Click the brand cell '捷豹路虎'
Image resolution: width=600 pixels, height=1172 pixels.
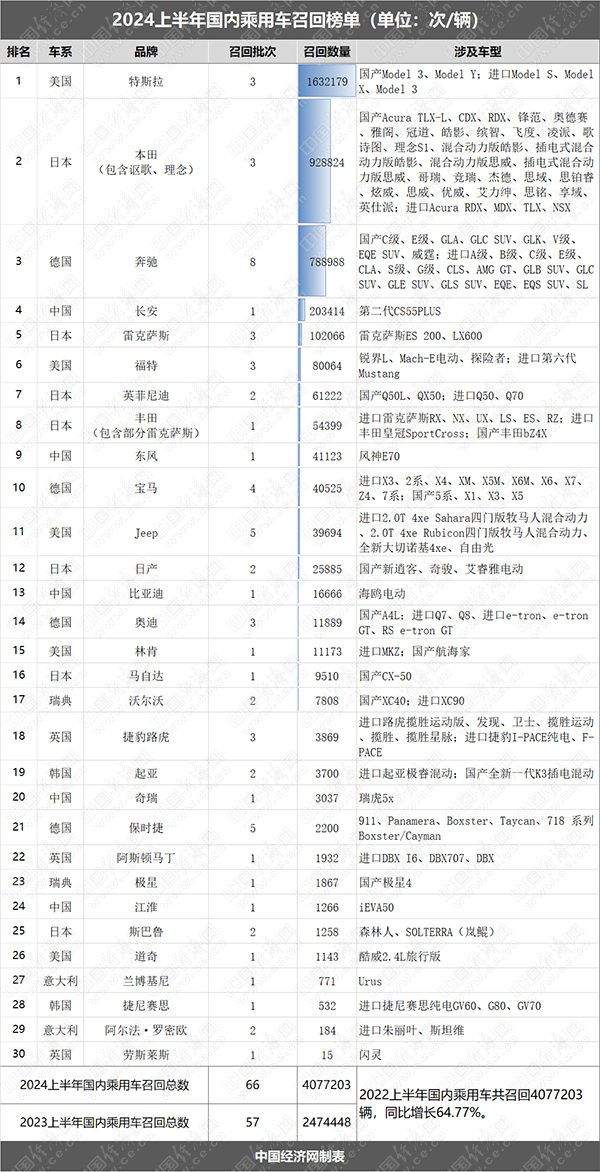pyautogui.click(x=146, y=737)
